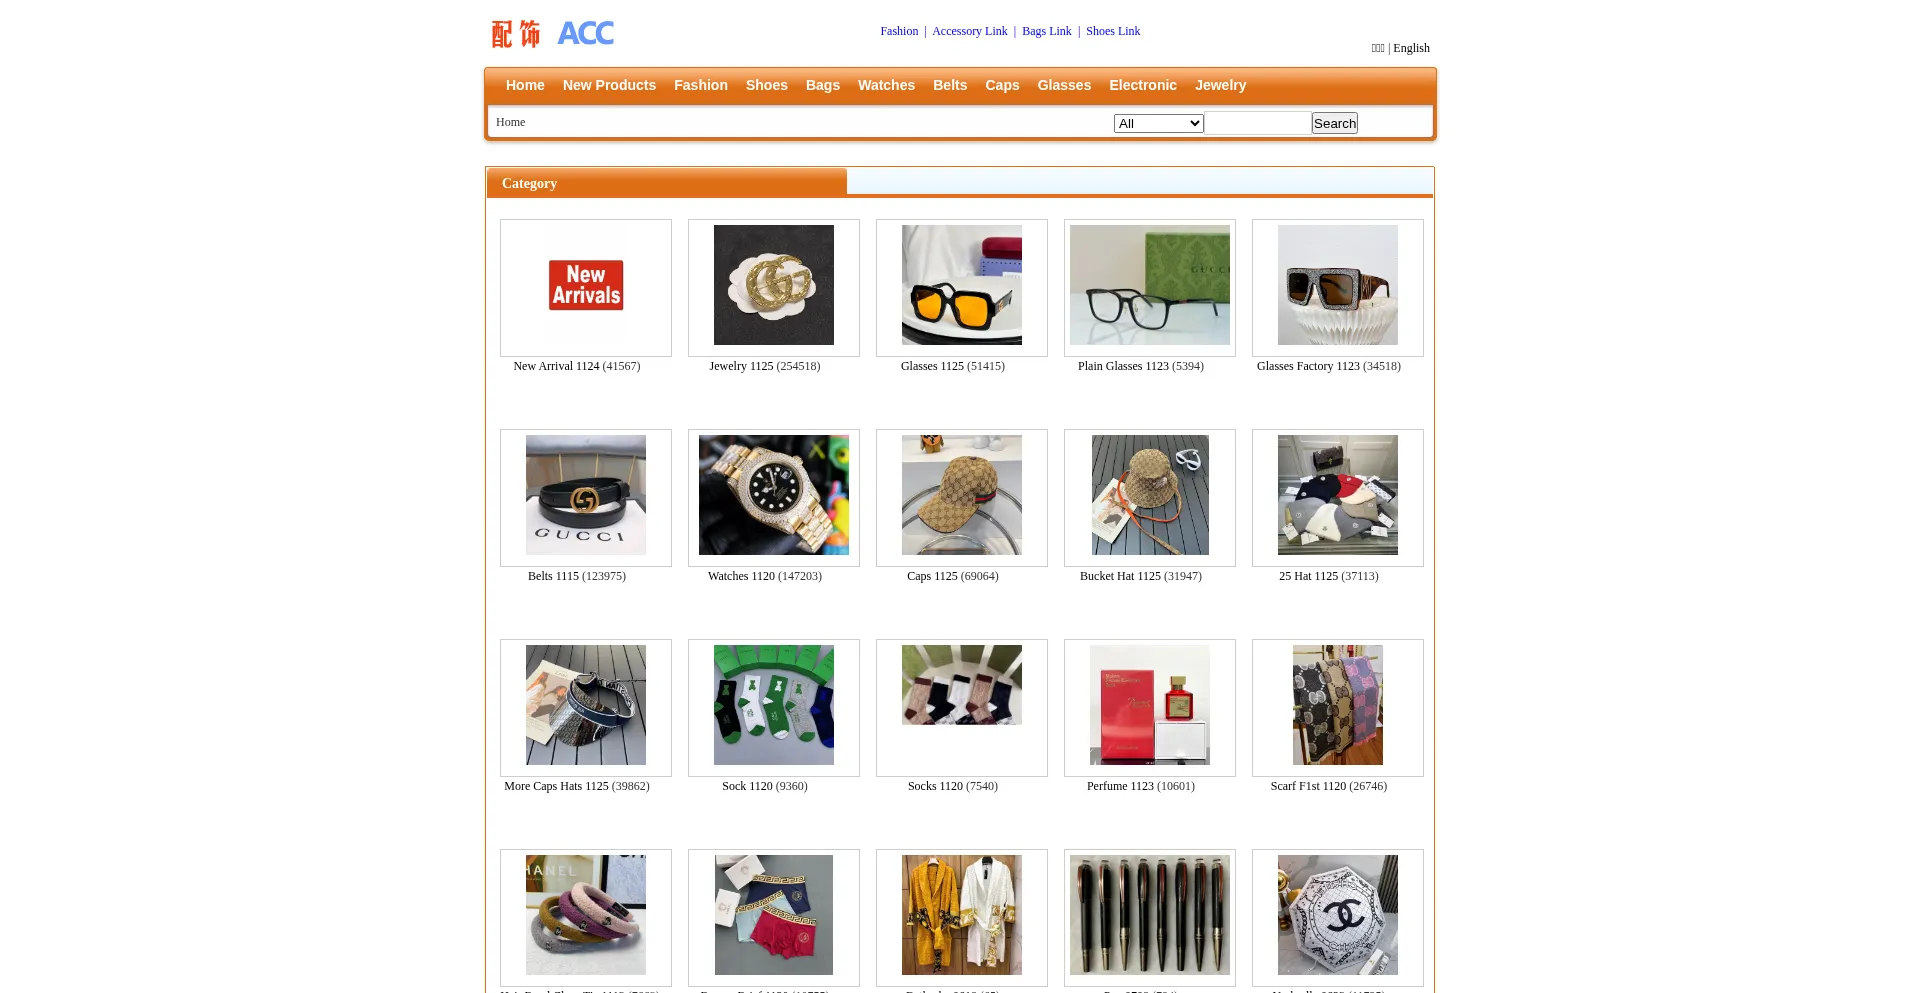Screen dimensions: 1920x993
Task: Select the Belts 1115 black belt picture
Action: pyautogui.click(x=586, y=495)
